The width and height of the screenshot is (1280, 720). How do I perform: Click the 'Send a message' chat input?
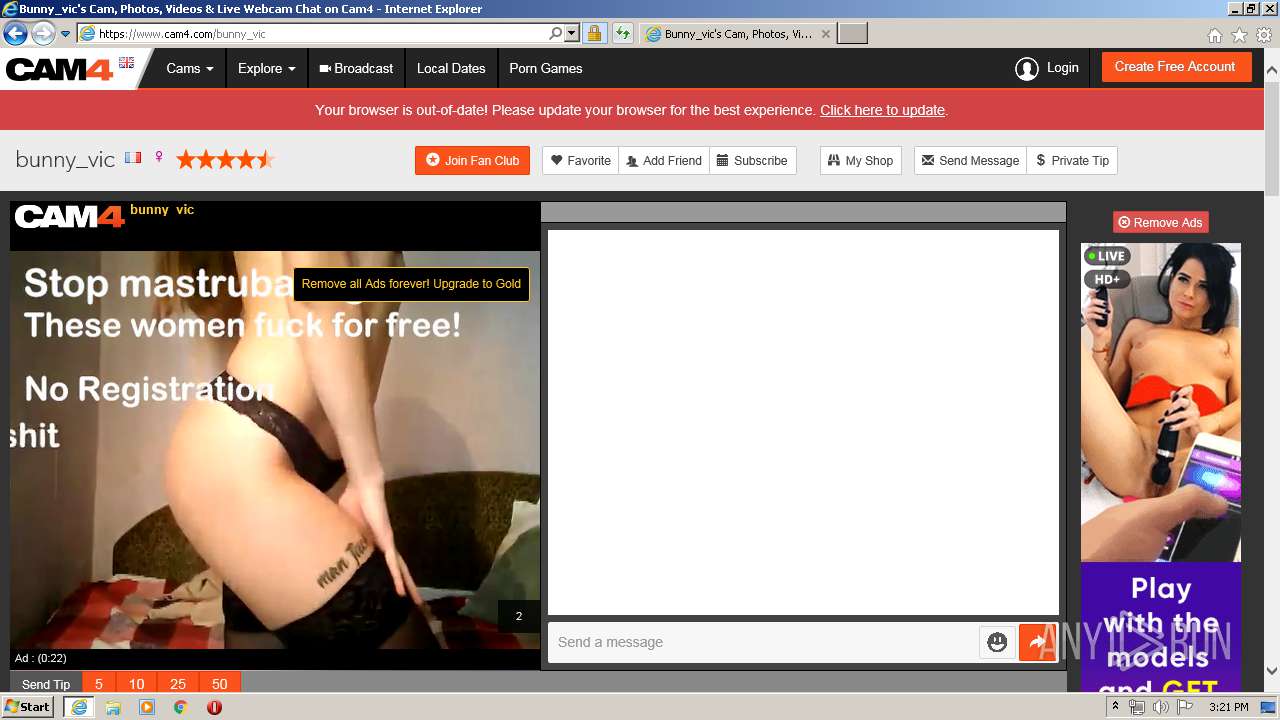point(763,642)
